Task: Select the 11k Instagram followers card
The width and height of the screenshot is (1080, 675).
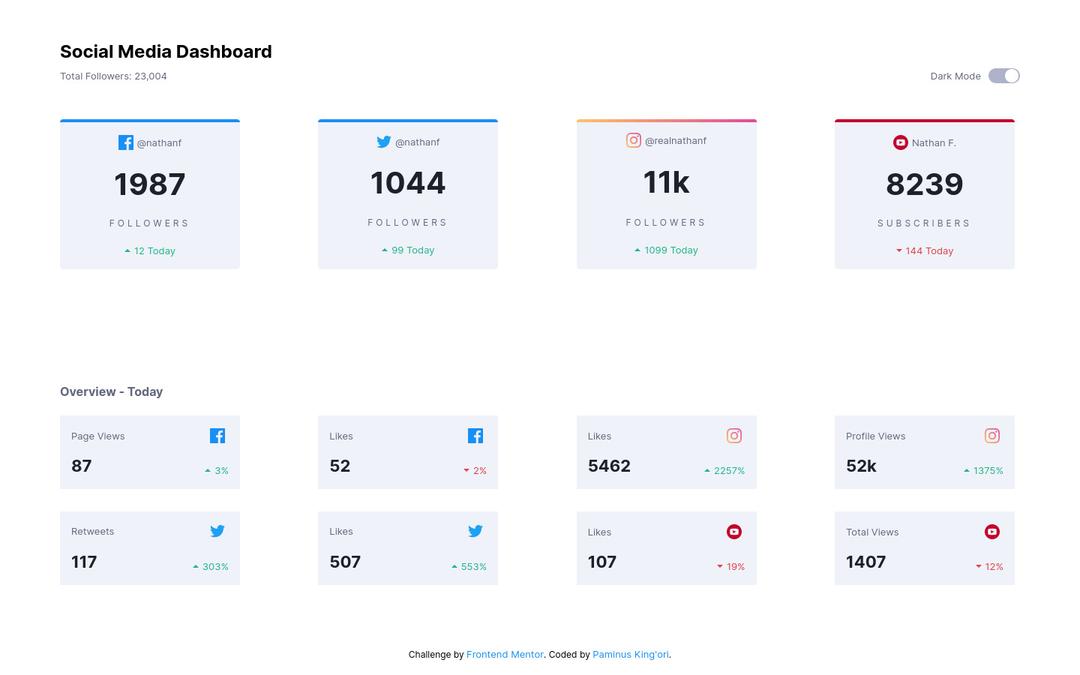Action: [666, 195]
